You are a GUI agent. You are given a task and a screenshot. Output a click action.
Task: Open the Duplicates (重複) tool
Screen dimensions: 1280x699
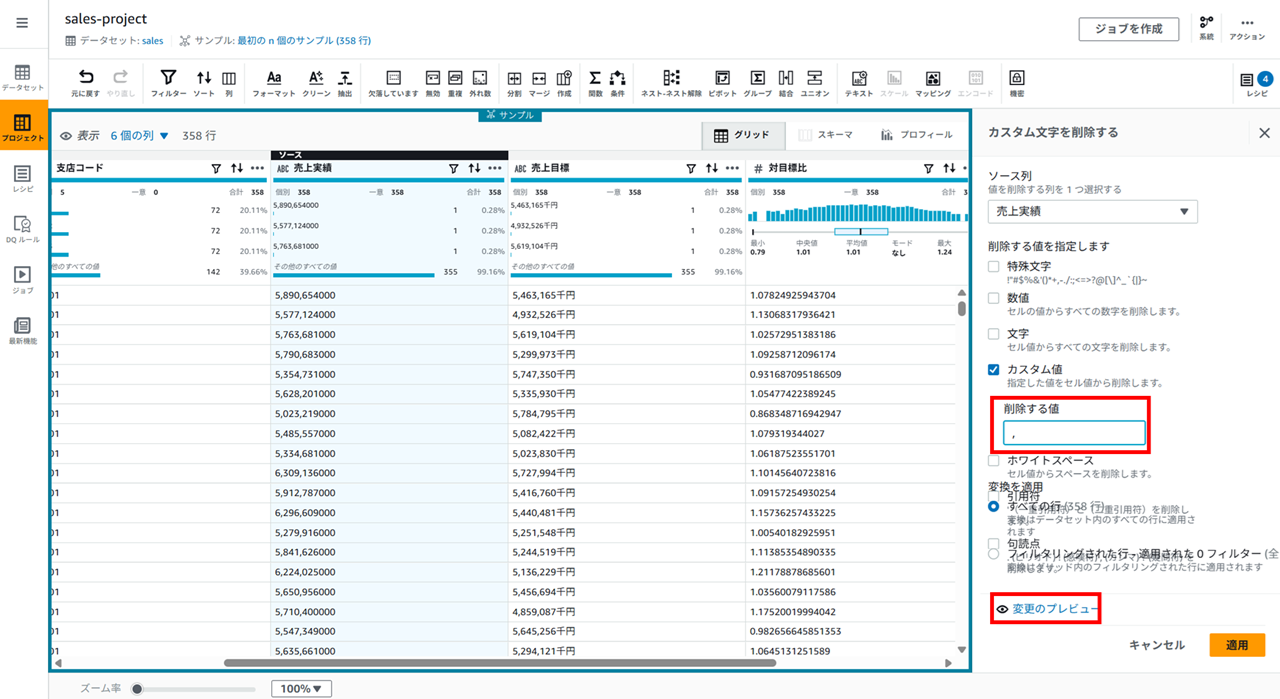[455, 83]
